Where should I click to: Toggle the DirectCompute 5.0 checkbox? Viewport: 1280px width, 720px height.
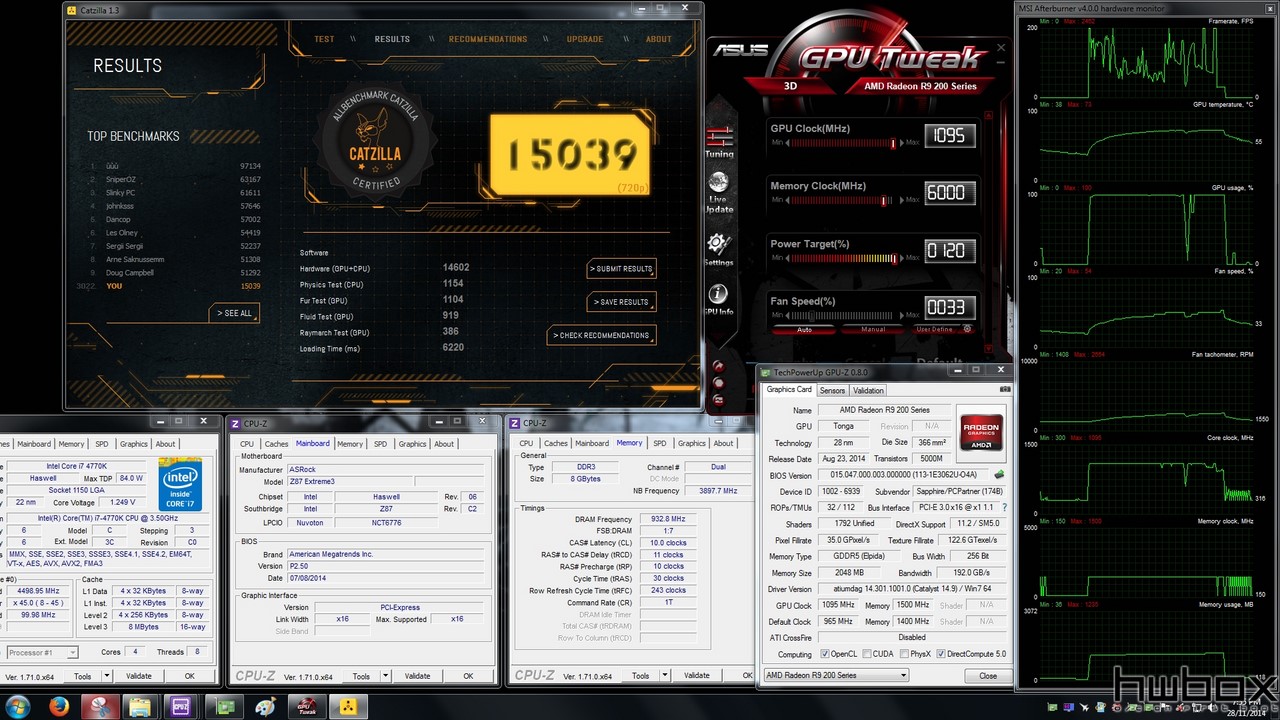tap(939, 654)
